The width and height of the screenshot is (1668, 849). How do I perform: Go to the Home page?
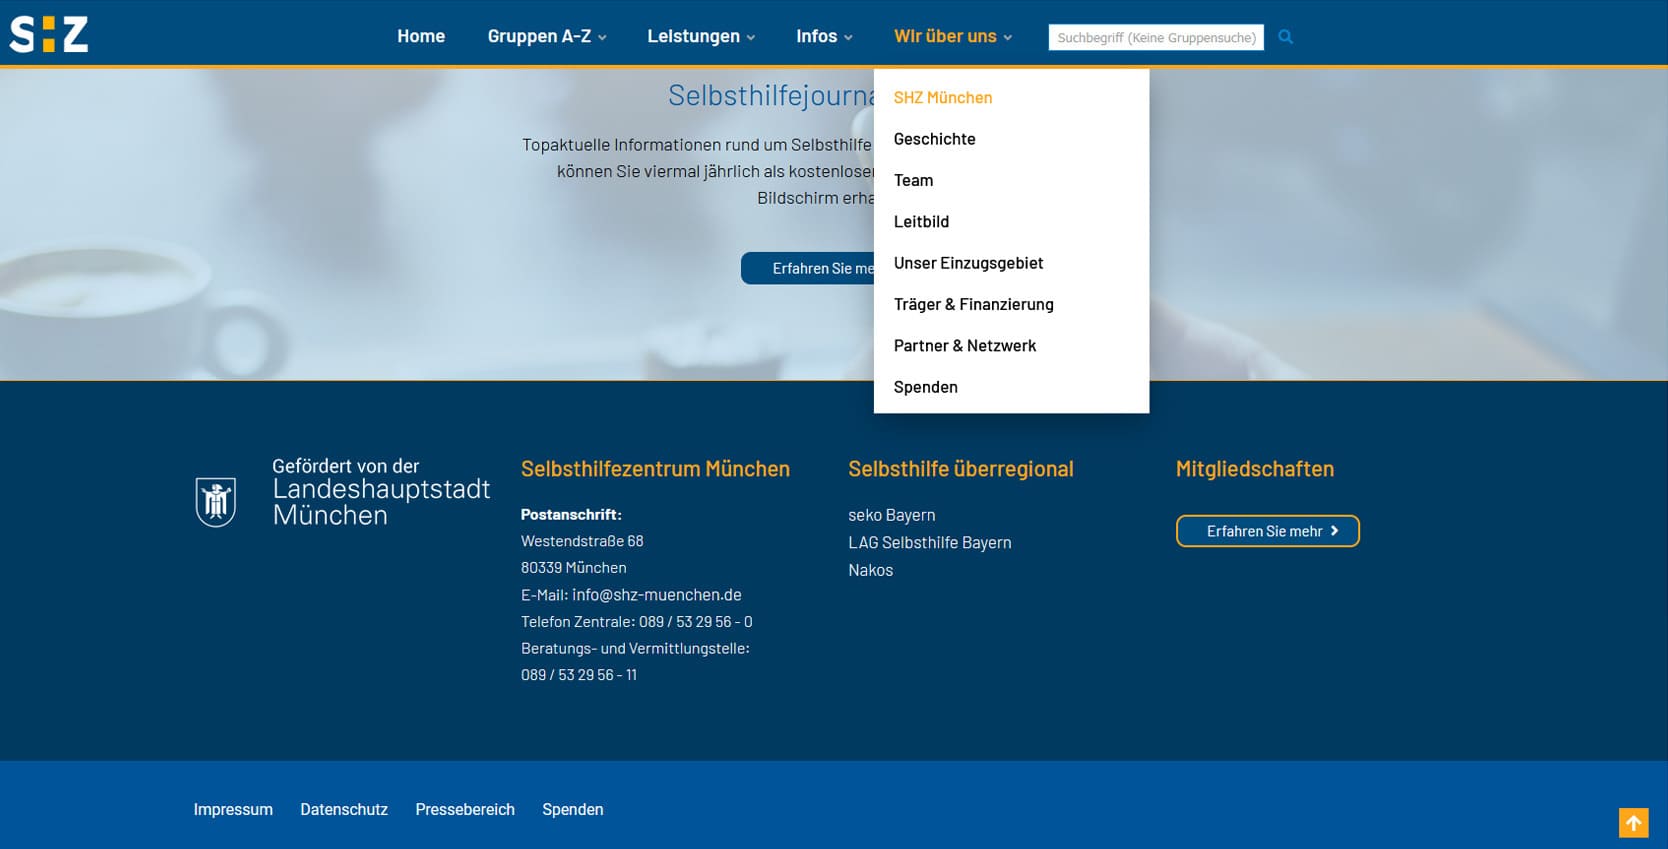[420, 37]
